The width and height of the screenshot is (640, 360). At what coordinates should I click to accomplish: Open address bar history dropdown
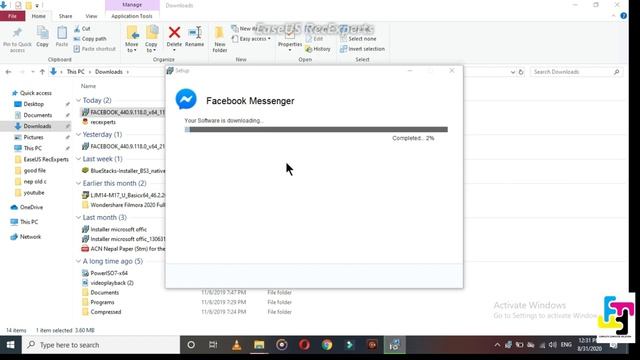(x=512, y=72)
